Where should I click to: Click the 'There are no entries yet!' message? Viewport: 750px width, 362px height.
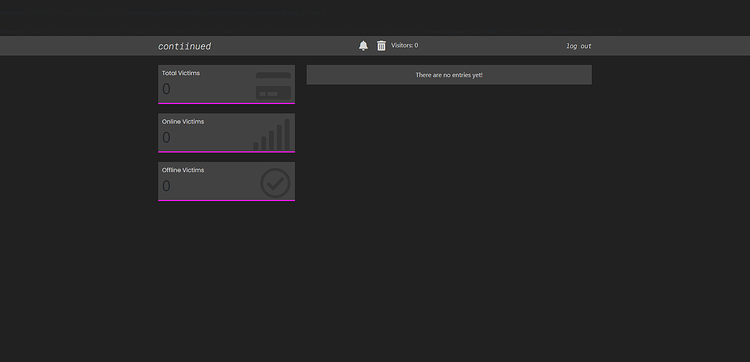tap(449, 75)
